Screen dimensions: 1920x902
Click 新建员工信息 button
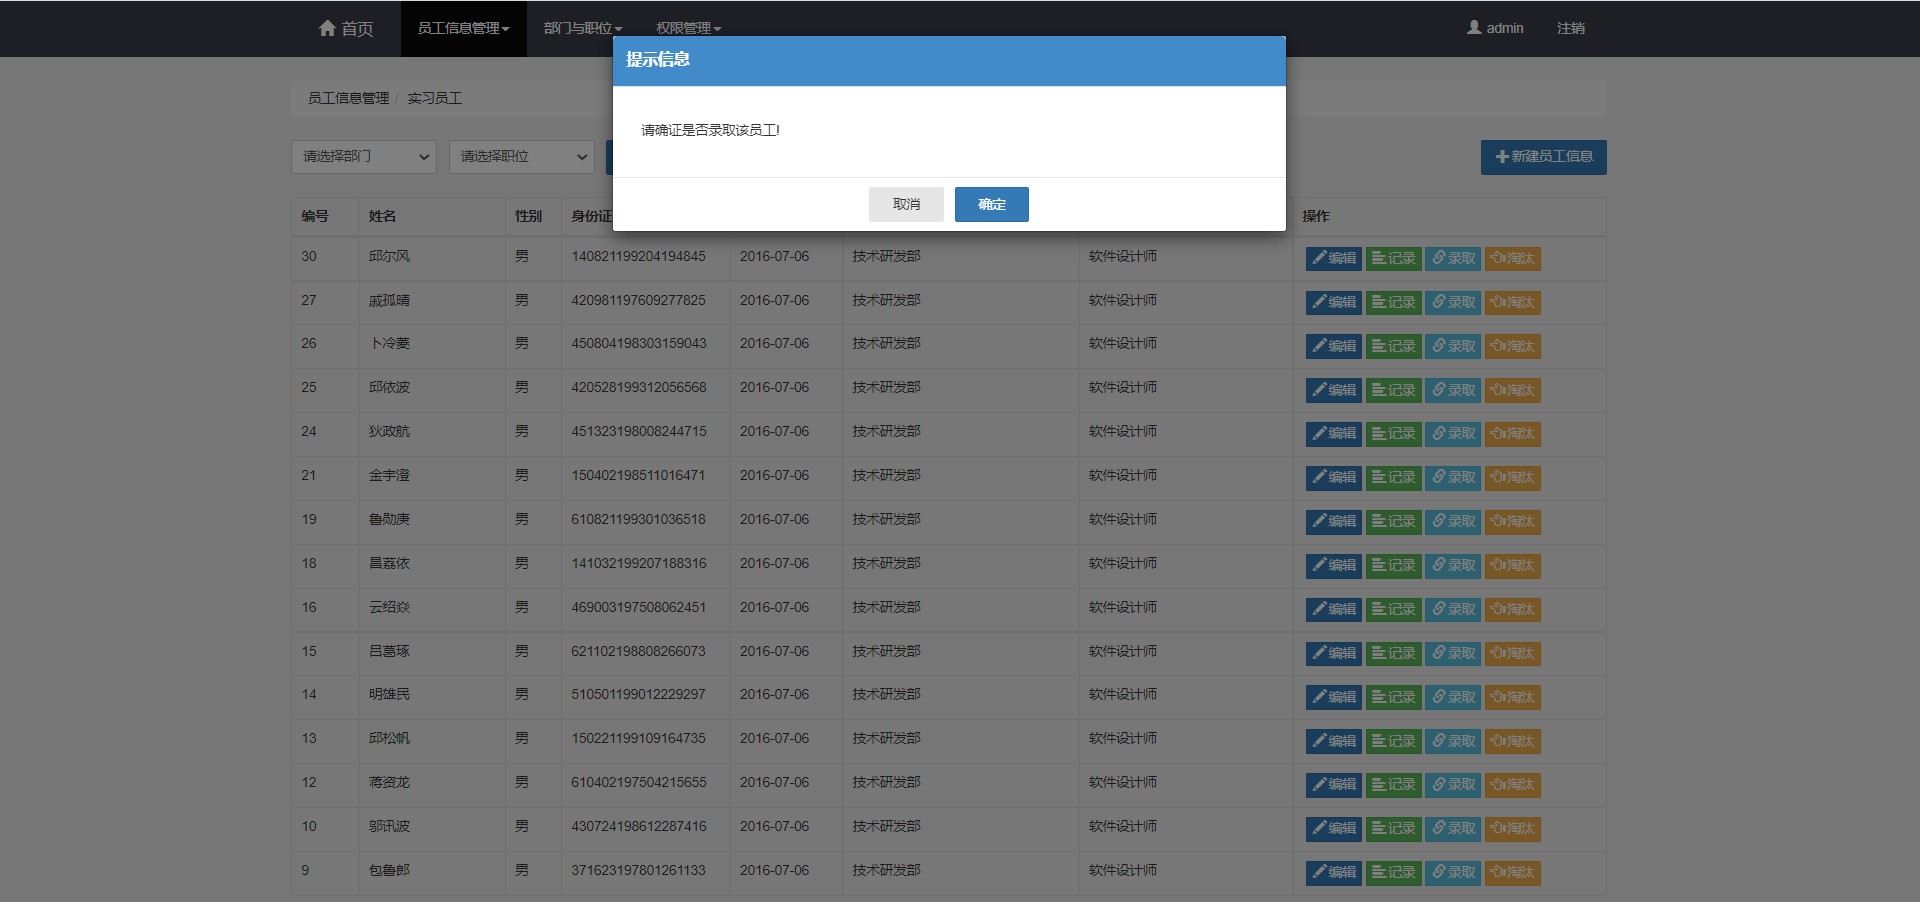(x=1543, y=157)
